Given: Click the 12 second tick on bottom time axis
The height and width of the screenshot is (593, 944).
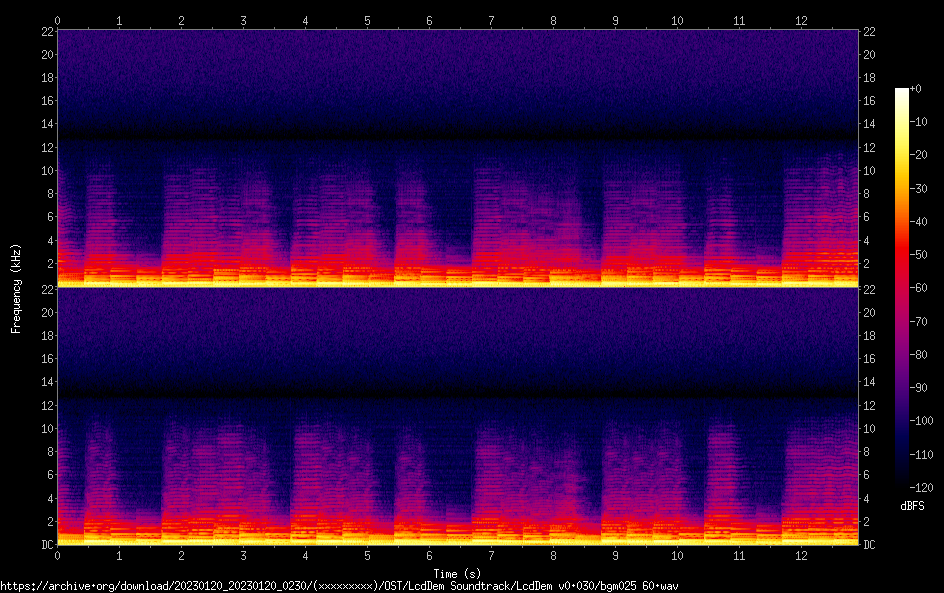Looking at the screenshot, I should pos(801,554).
